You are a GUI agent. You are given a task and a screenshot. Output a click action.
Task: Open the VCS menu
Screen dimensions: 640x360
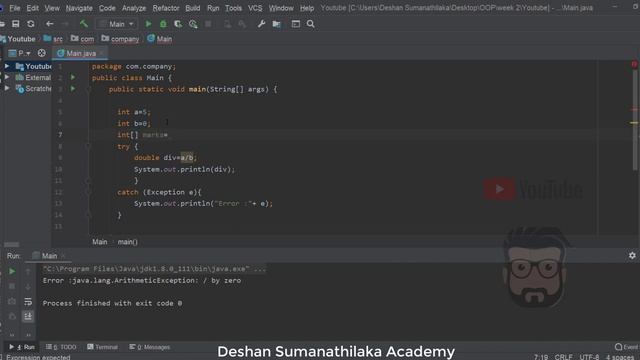pos(255,8)
